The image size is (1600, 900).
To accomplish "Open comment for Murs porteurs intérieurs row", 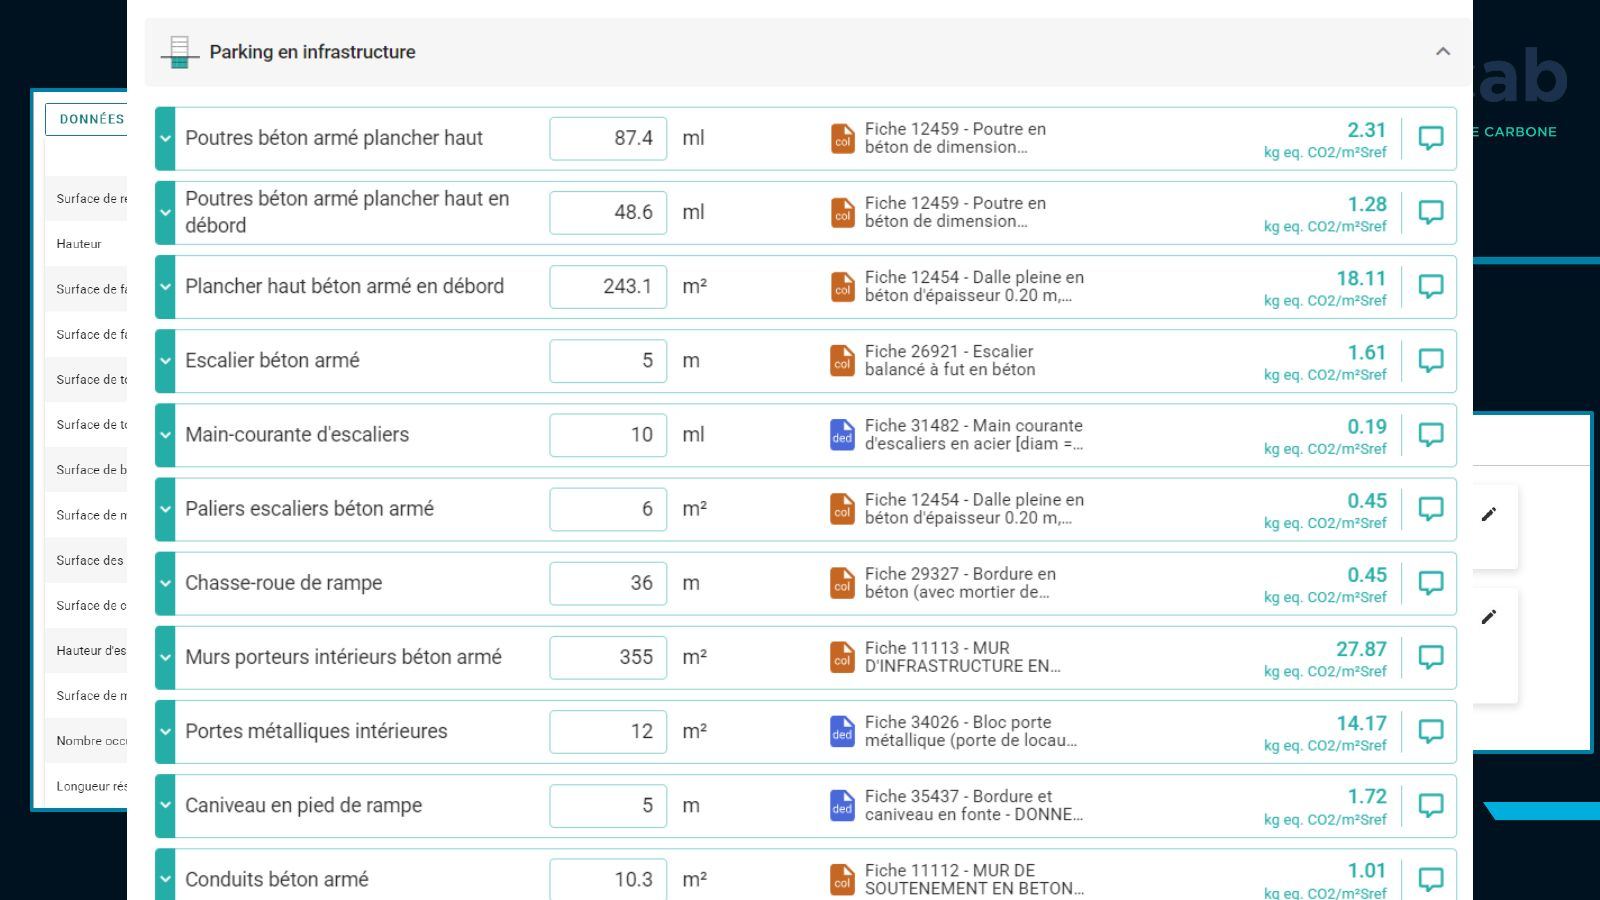I will pyautogui.click(x=1431, y=657).
